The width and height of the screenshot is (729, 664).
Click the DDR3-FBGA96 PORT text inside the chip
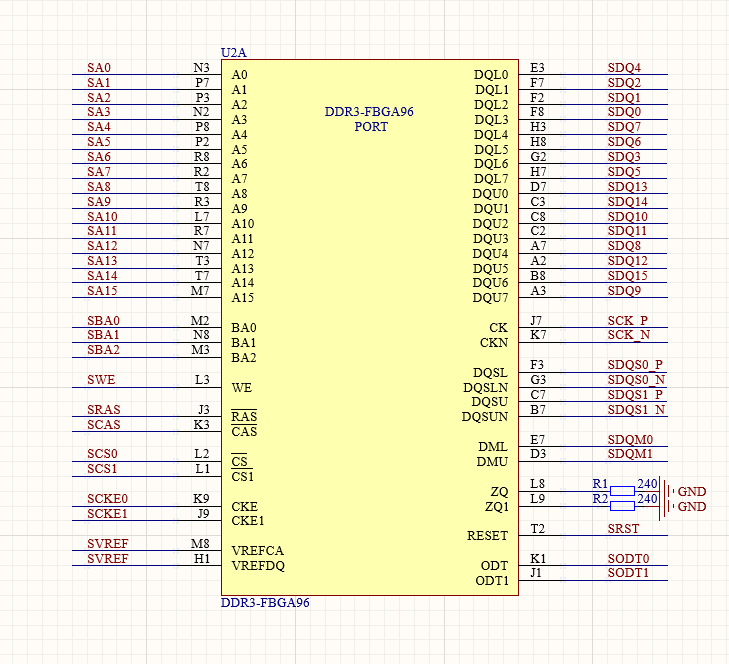[369, 119]
